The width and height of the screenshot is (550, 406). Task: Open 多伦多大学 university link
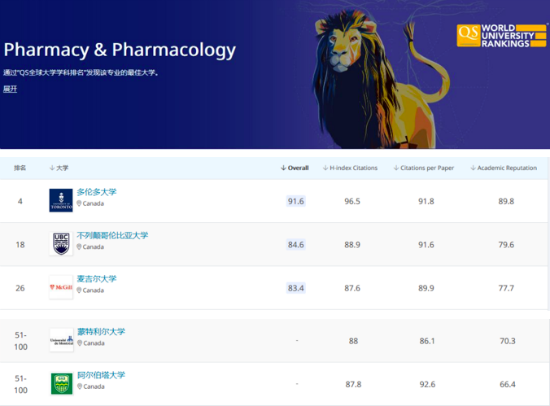[x=96, y=192]
